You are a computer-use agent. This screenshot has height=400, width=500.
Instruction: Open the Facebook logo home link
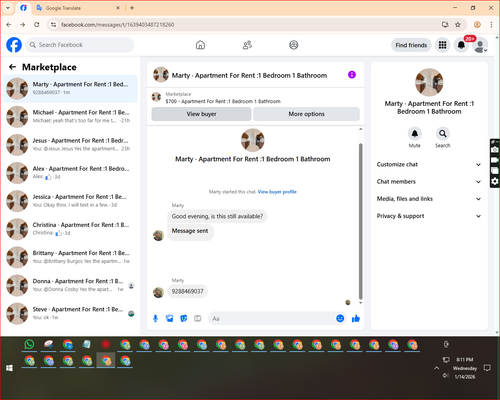pyautogui.click(x=14, y=45)
